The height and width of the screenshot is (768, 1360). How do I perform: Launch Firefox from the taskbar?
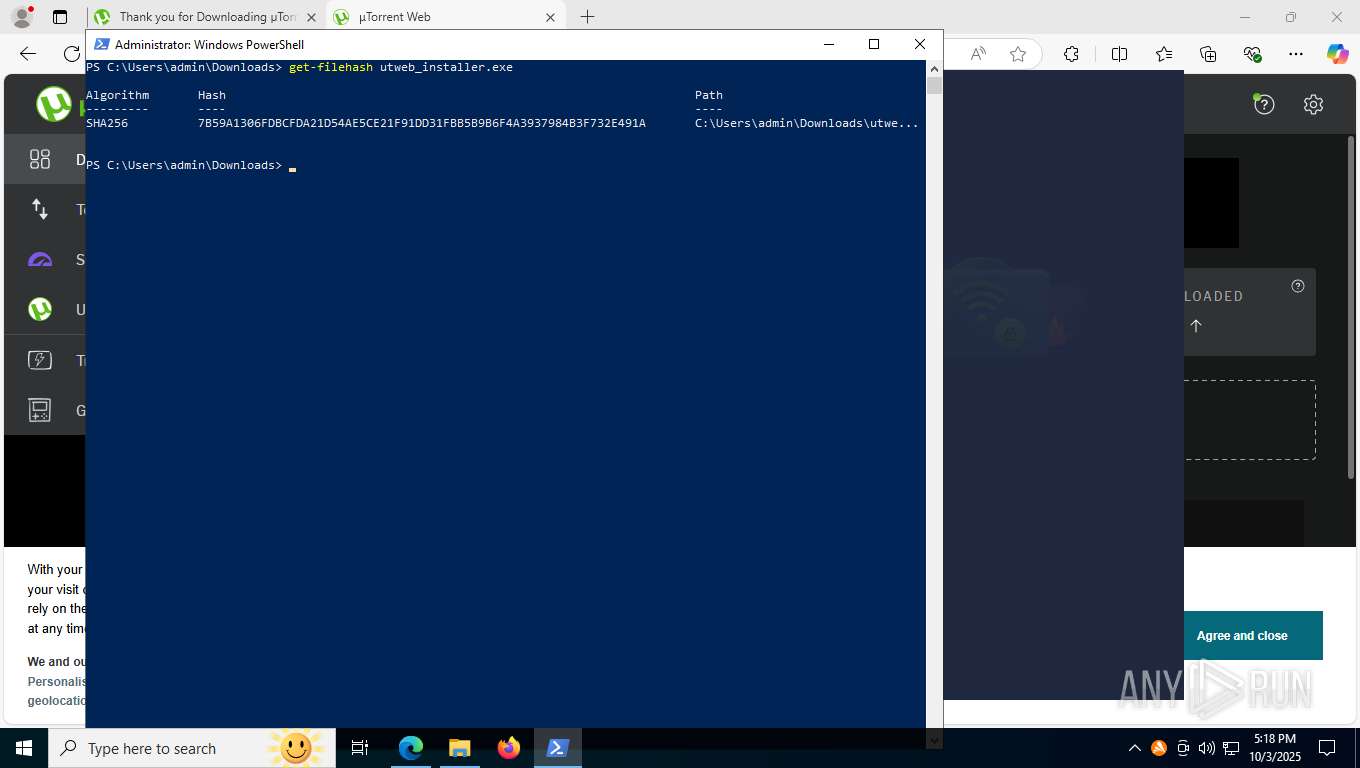point(509,748)
